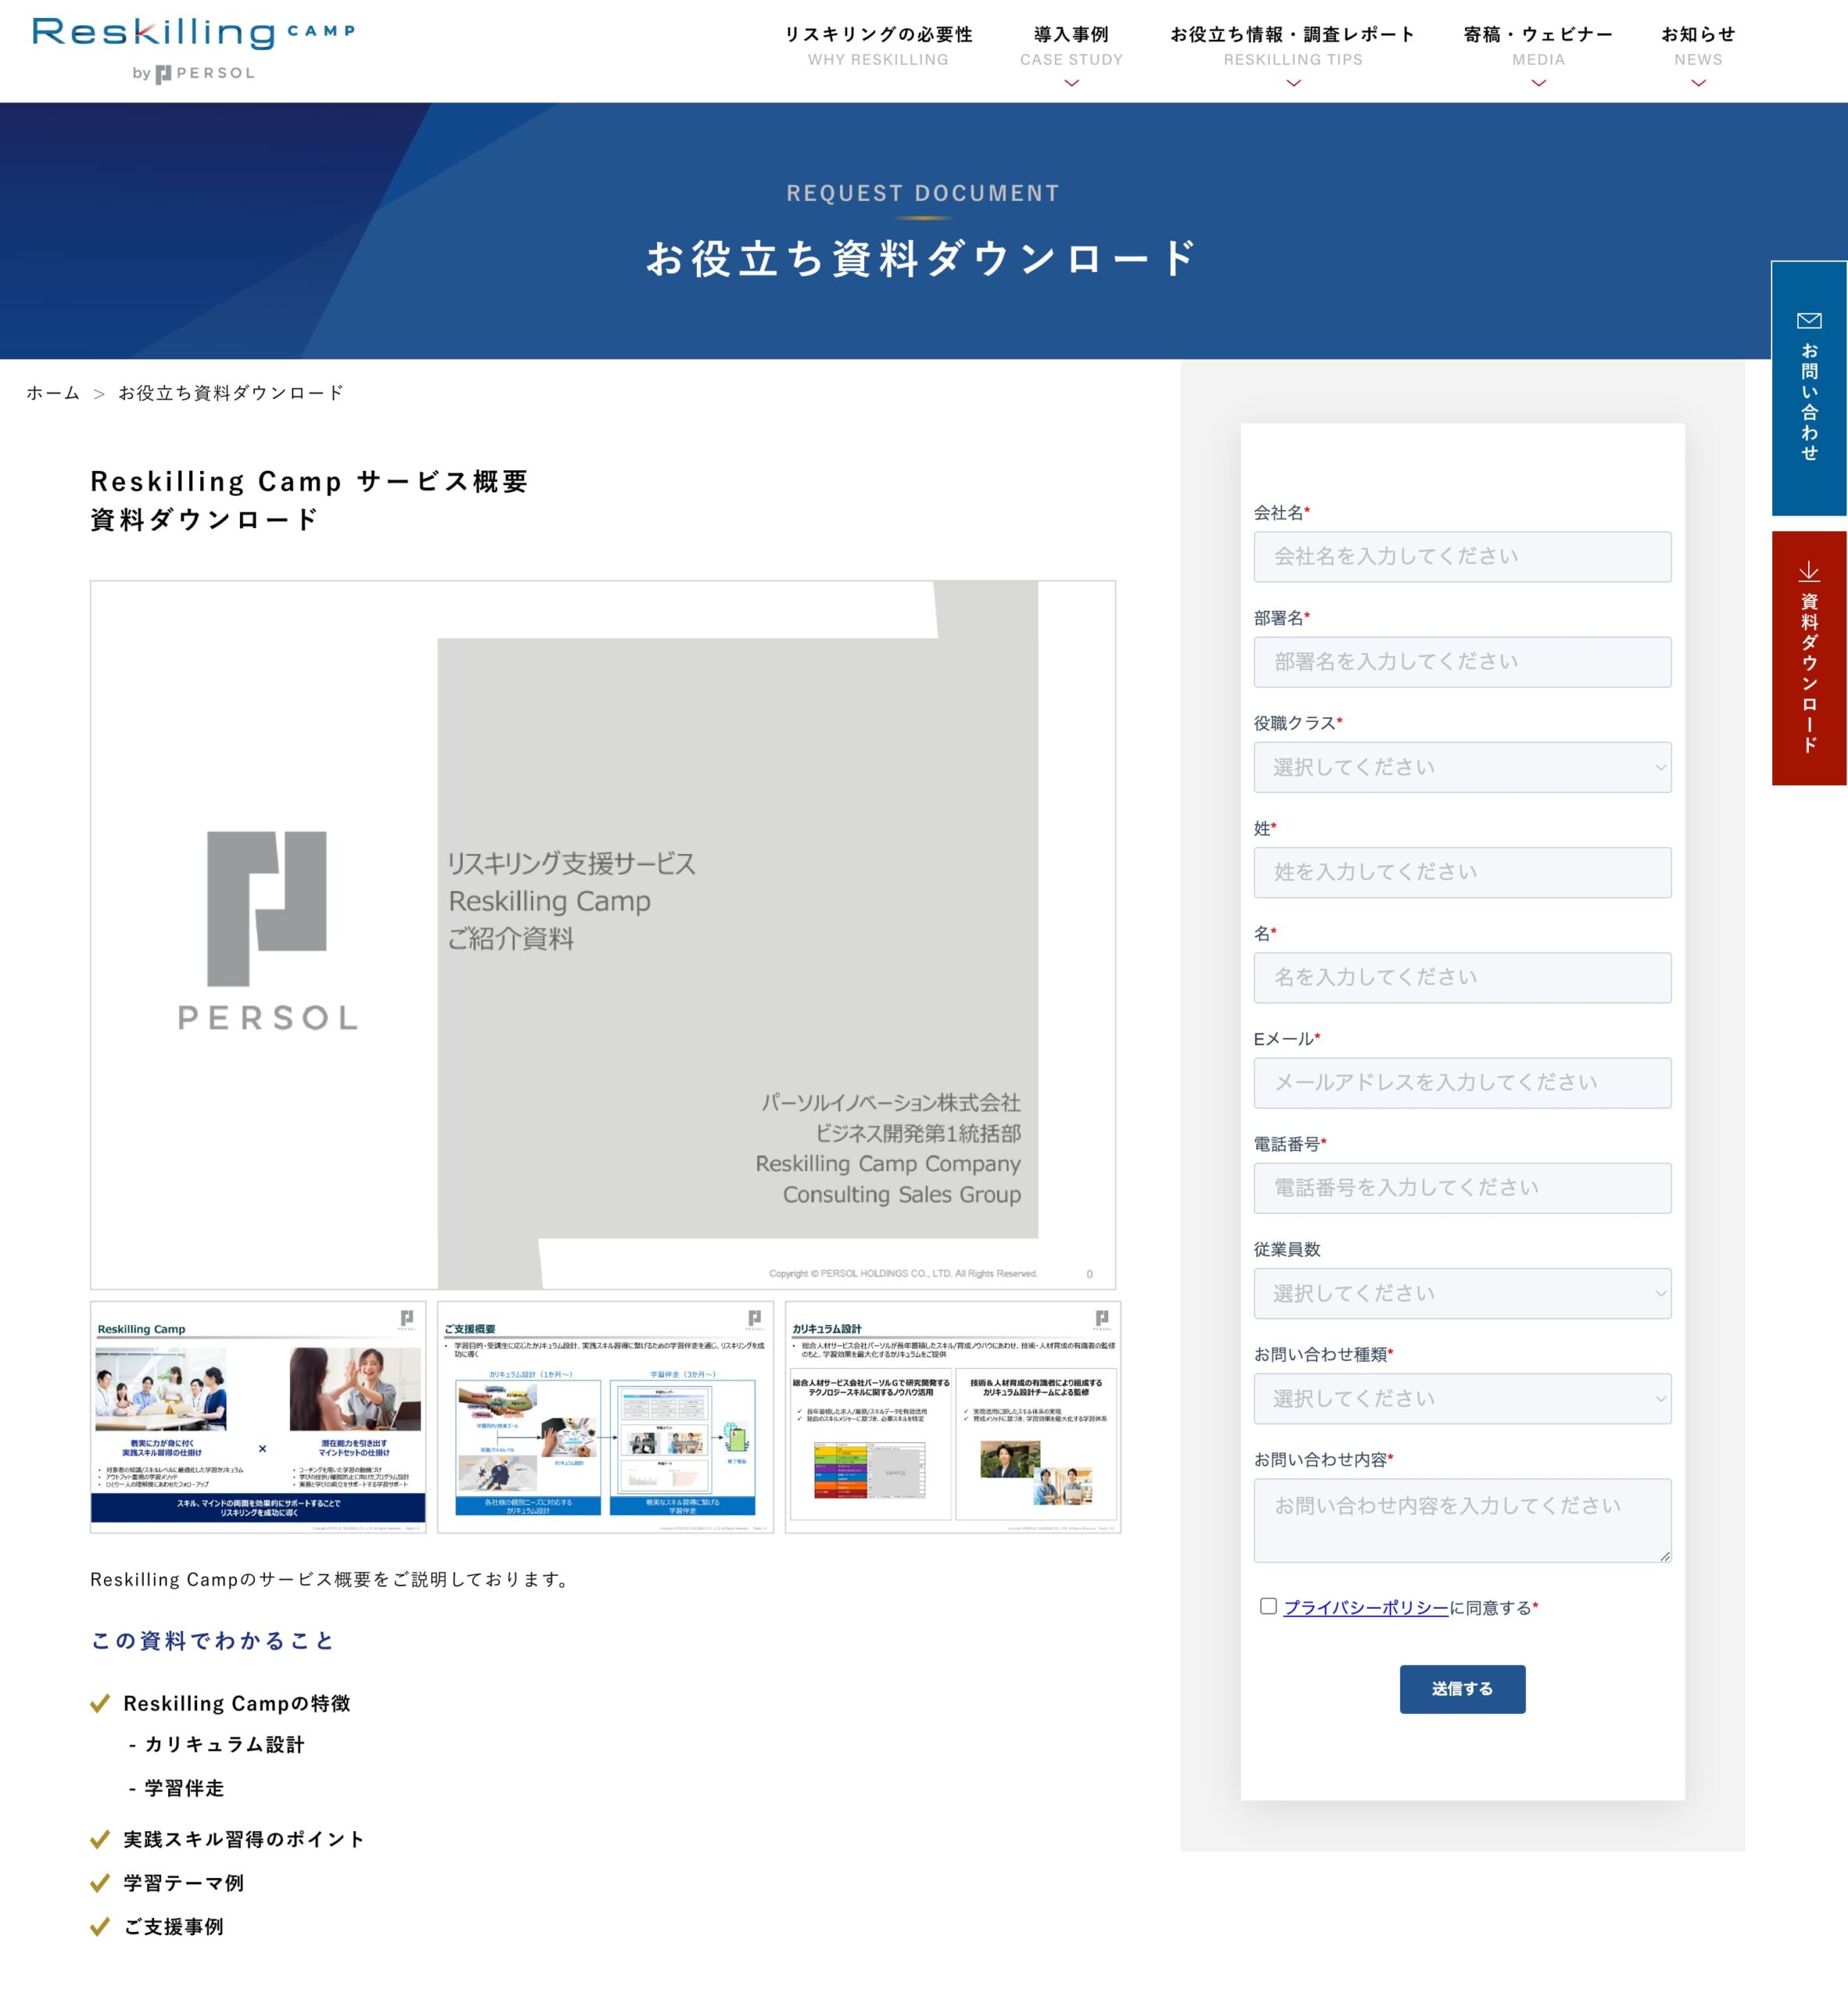Open the カリキュラム設計 slide thumbnail
The width and height of the screenshot is (1848, 2000).
coord(953,1417)
